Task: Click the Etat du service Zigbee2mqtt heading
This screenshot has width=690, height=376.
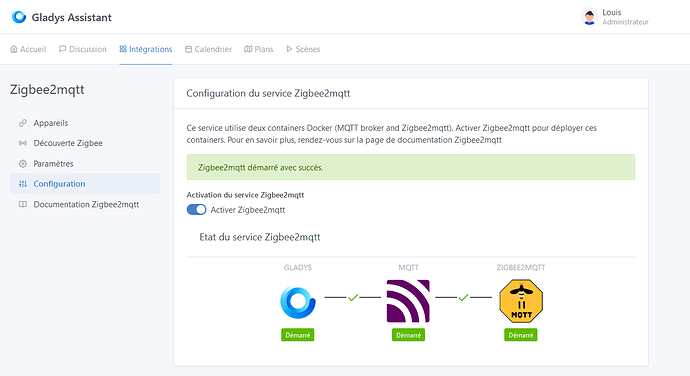Action: click(260, 237)
